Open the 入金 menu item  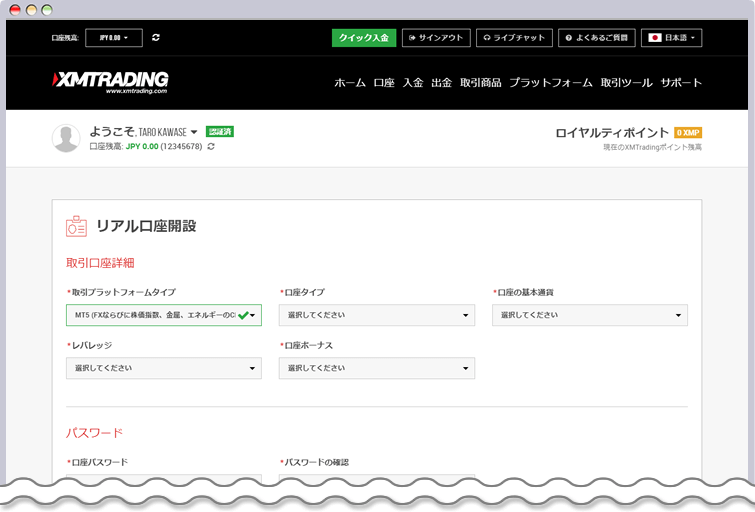pos(413,83)
